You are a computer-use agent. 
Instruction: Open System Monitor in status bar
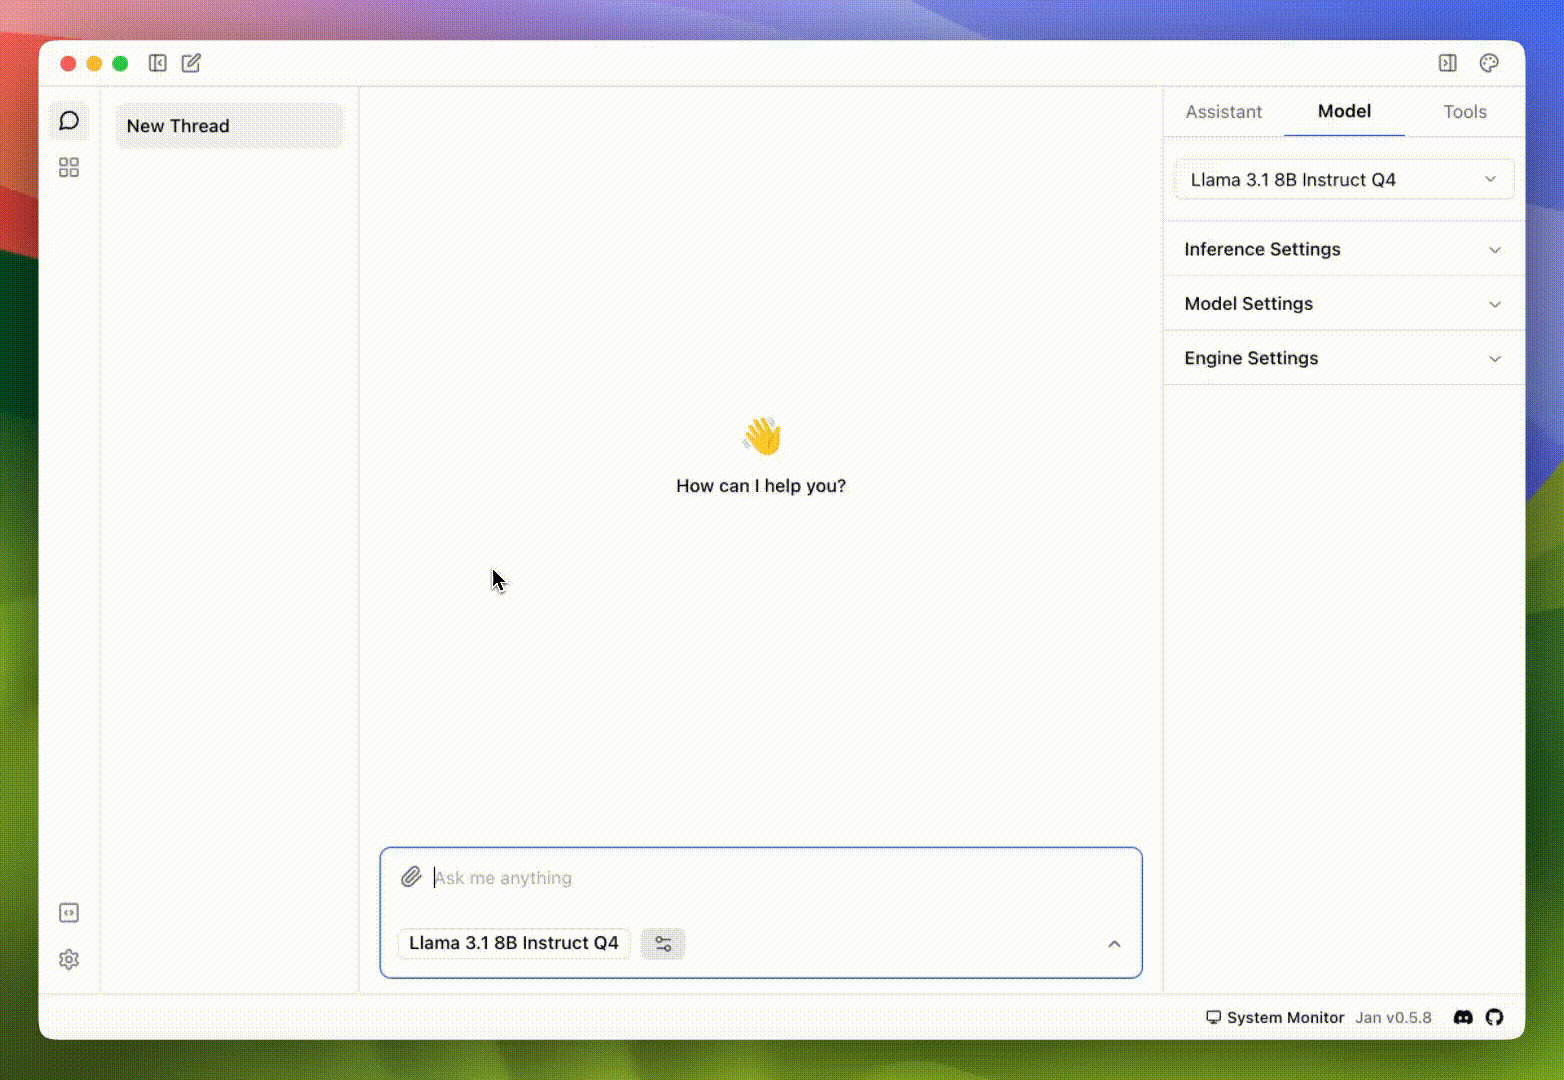(x=1275, y=1017)
